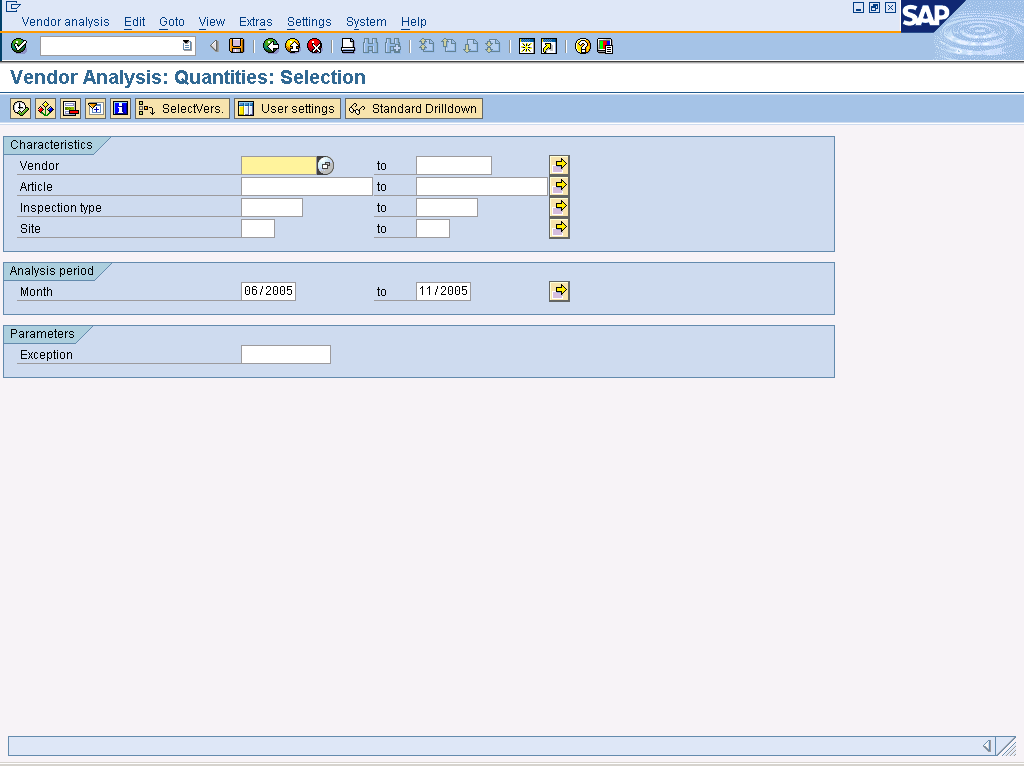The width and height of the screenshot is (1024, 766).
Task: Restore down the SAP window
Action: click(874, 7)
